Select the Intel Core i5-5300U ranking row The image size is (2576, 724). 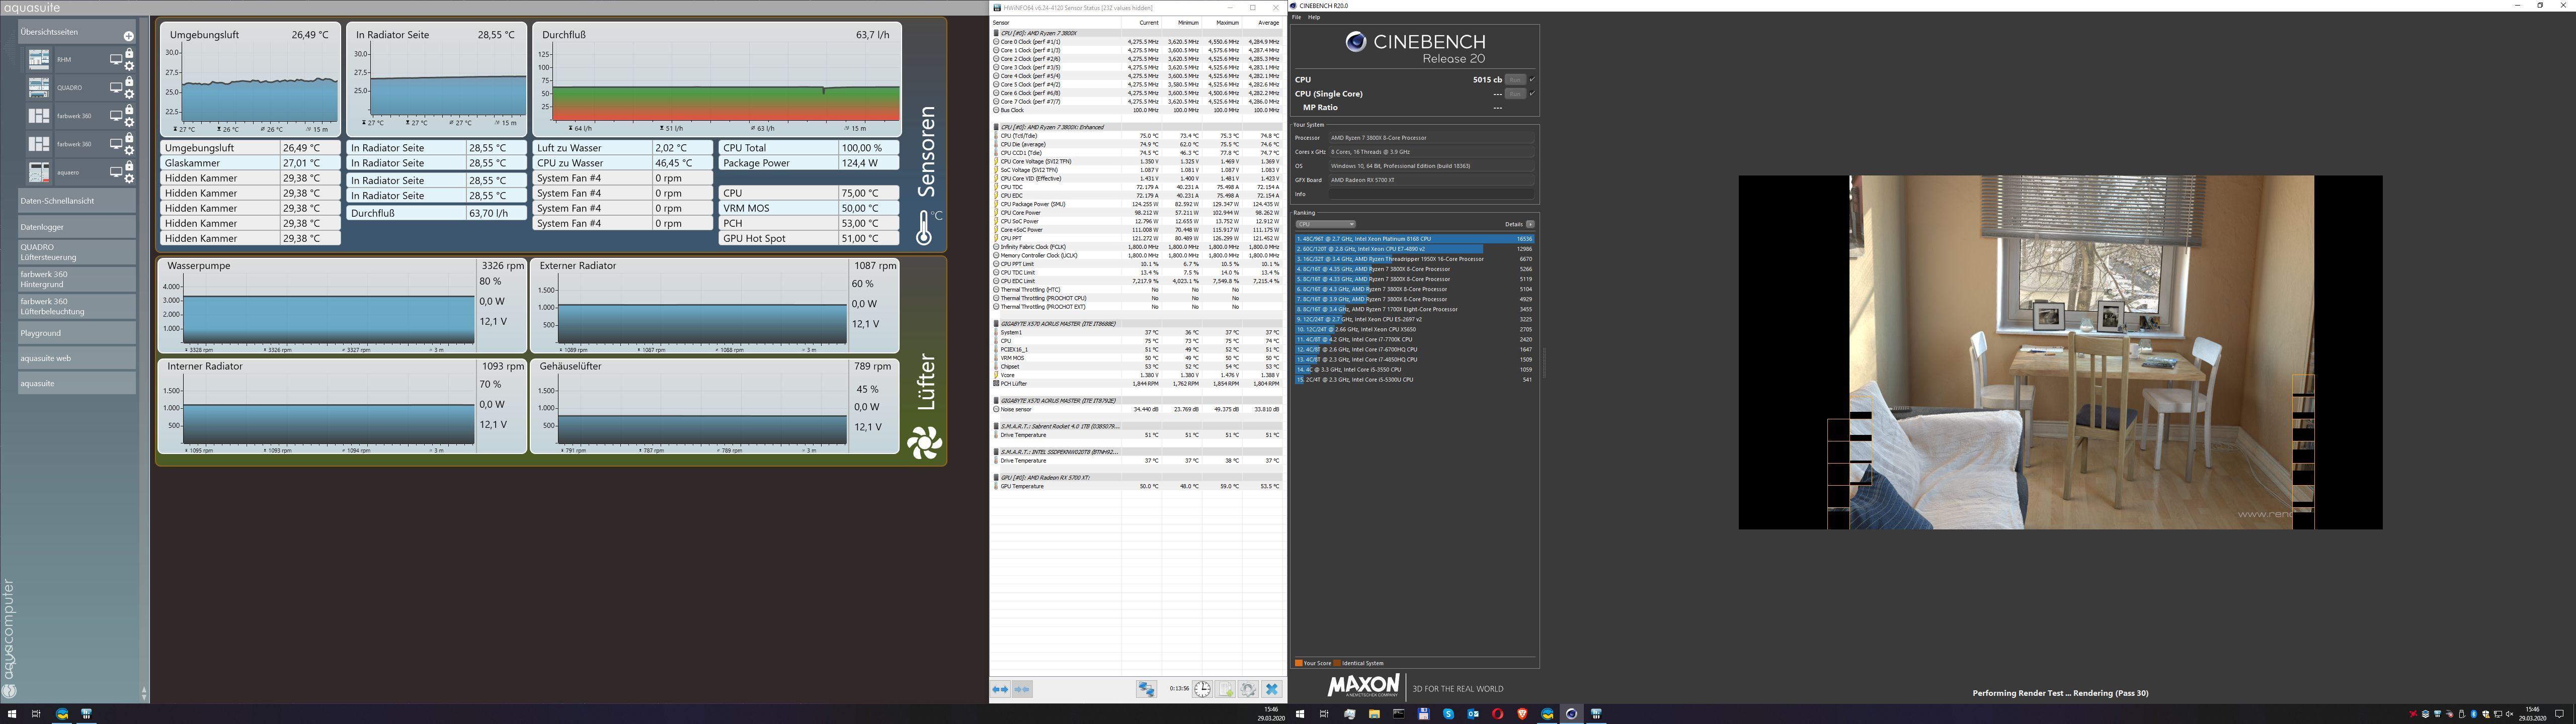click(x=1414, y=379)
